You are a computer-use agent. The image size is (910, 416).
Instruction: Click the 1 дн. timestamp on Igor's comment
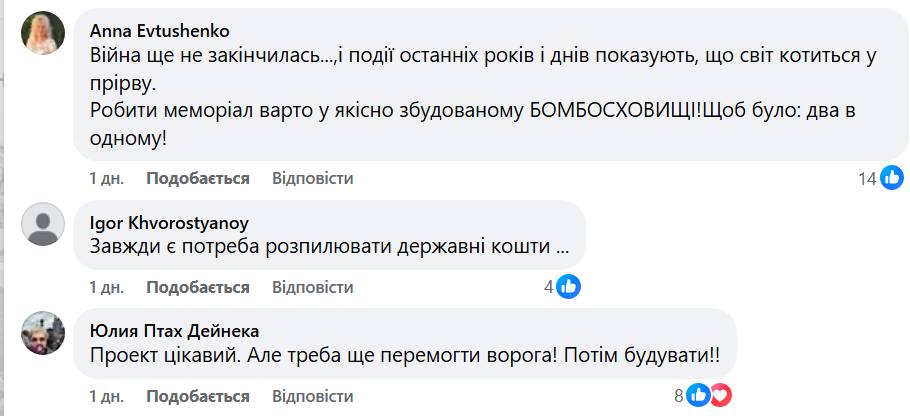tap(106, 287)
